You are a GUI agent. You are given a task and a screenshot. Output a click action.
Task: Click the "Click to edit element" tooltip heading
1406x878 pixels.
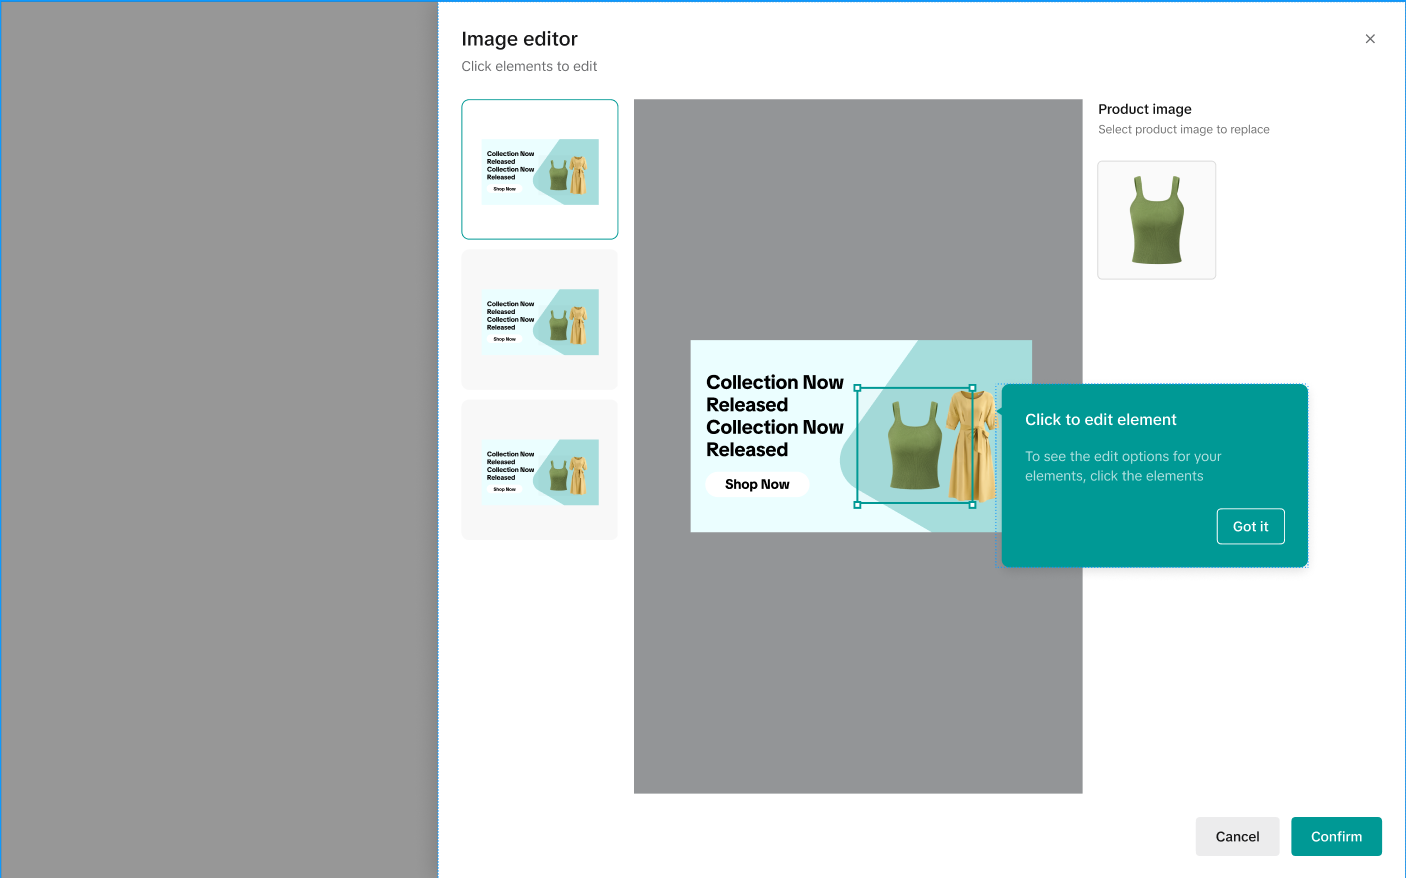tap(1100, 420)
